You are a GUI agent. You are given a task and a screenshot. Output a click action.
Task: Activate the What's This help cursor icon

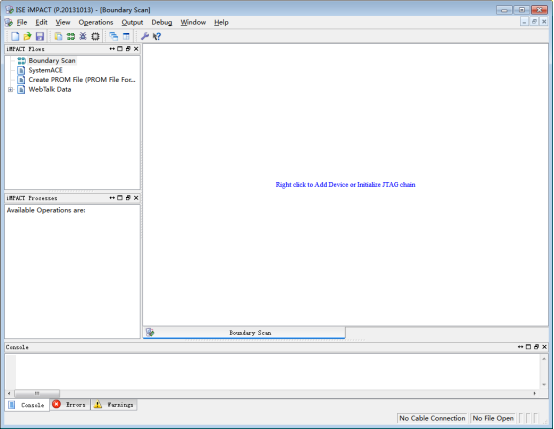pos(157,36)
